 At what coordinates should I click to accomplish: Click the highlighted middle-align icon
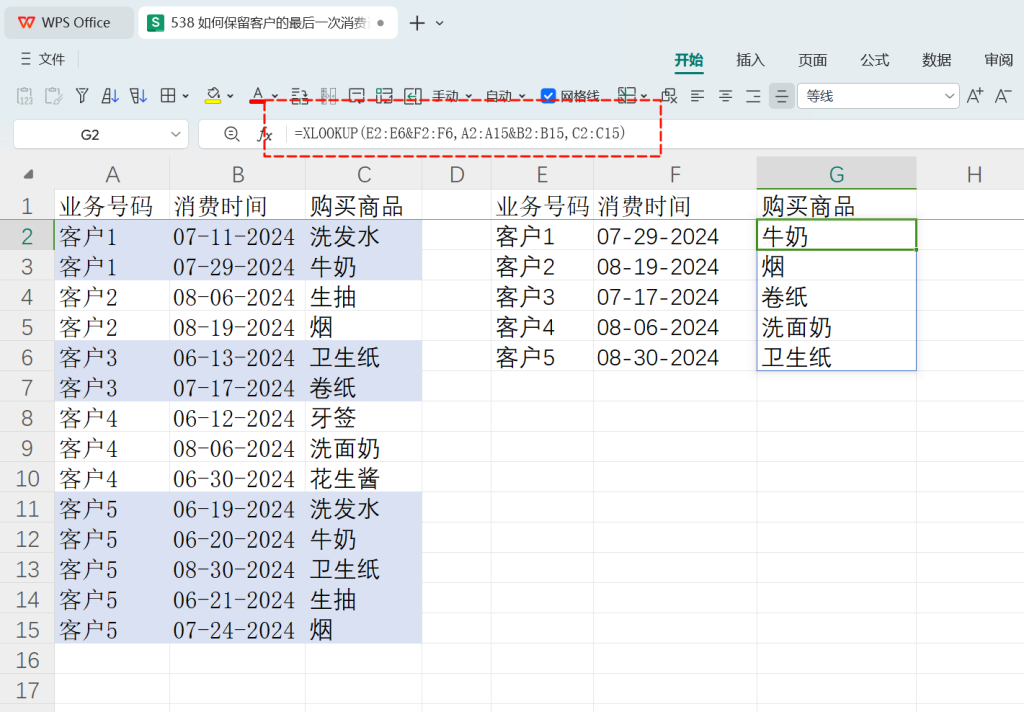pos(782,96)
